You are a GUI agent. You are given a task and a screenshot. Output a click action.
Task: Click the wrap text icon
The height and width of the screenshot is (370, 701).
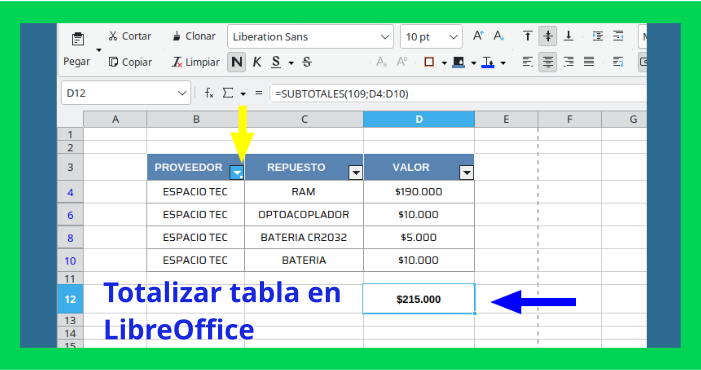pos(618,62)
